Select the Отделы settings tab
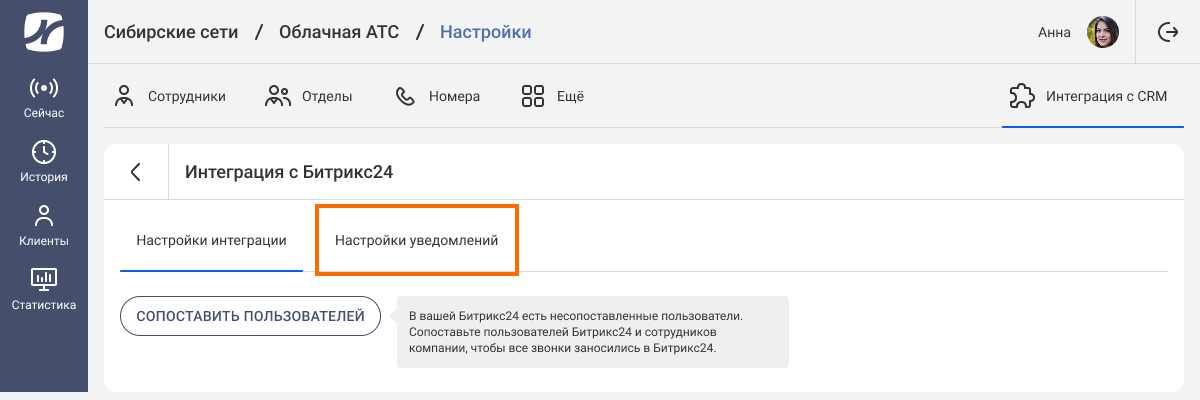The height and width of the screenshot is (400, 1200). pos(309,97)
